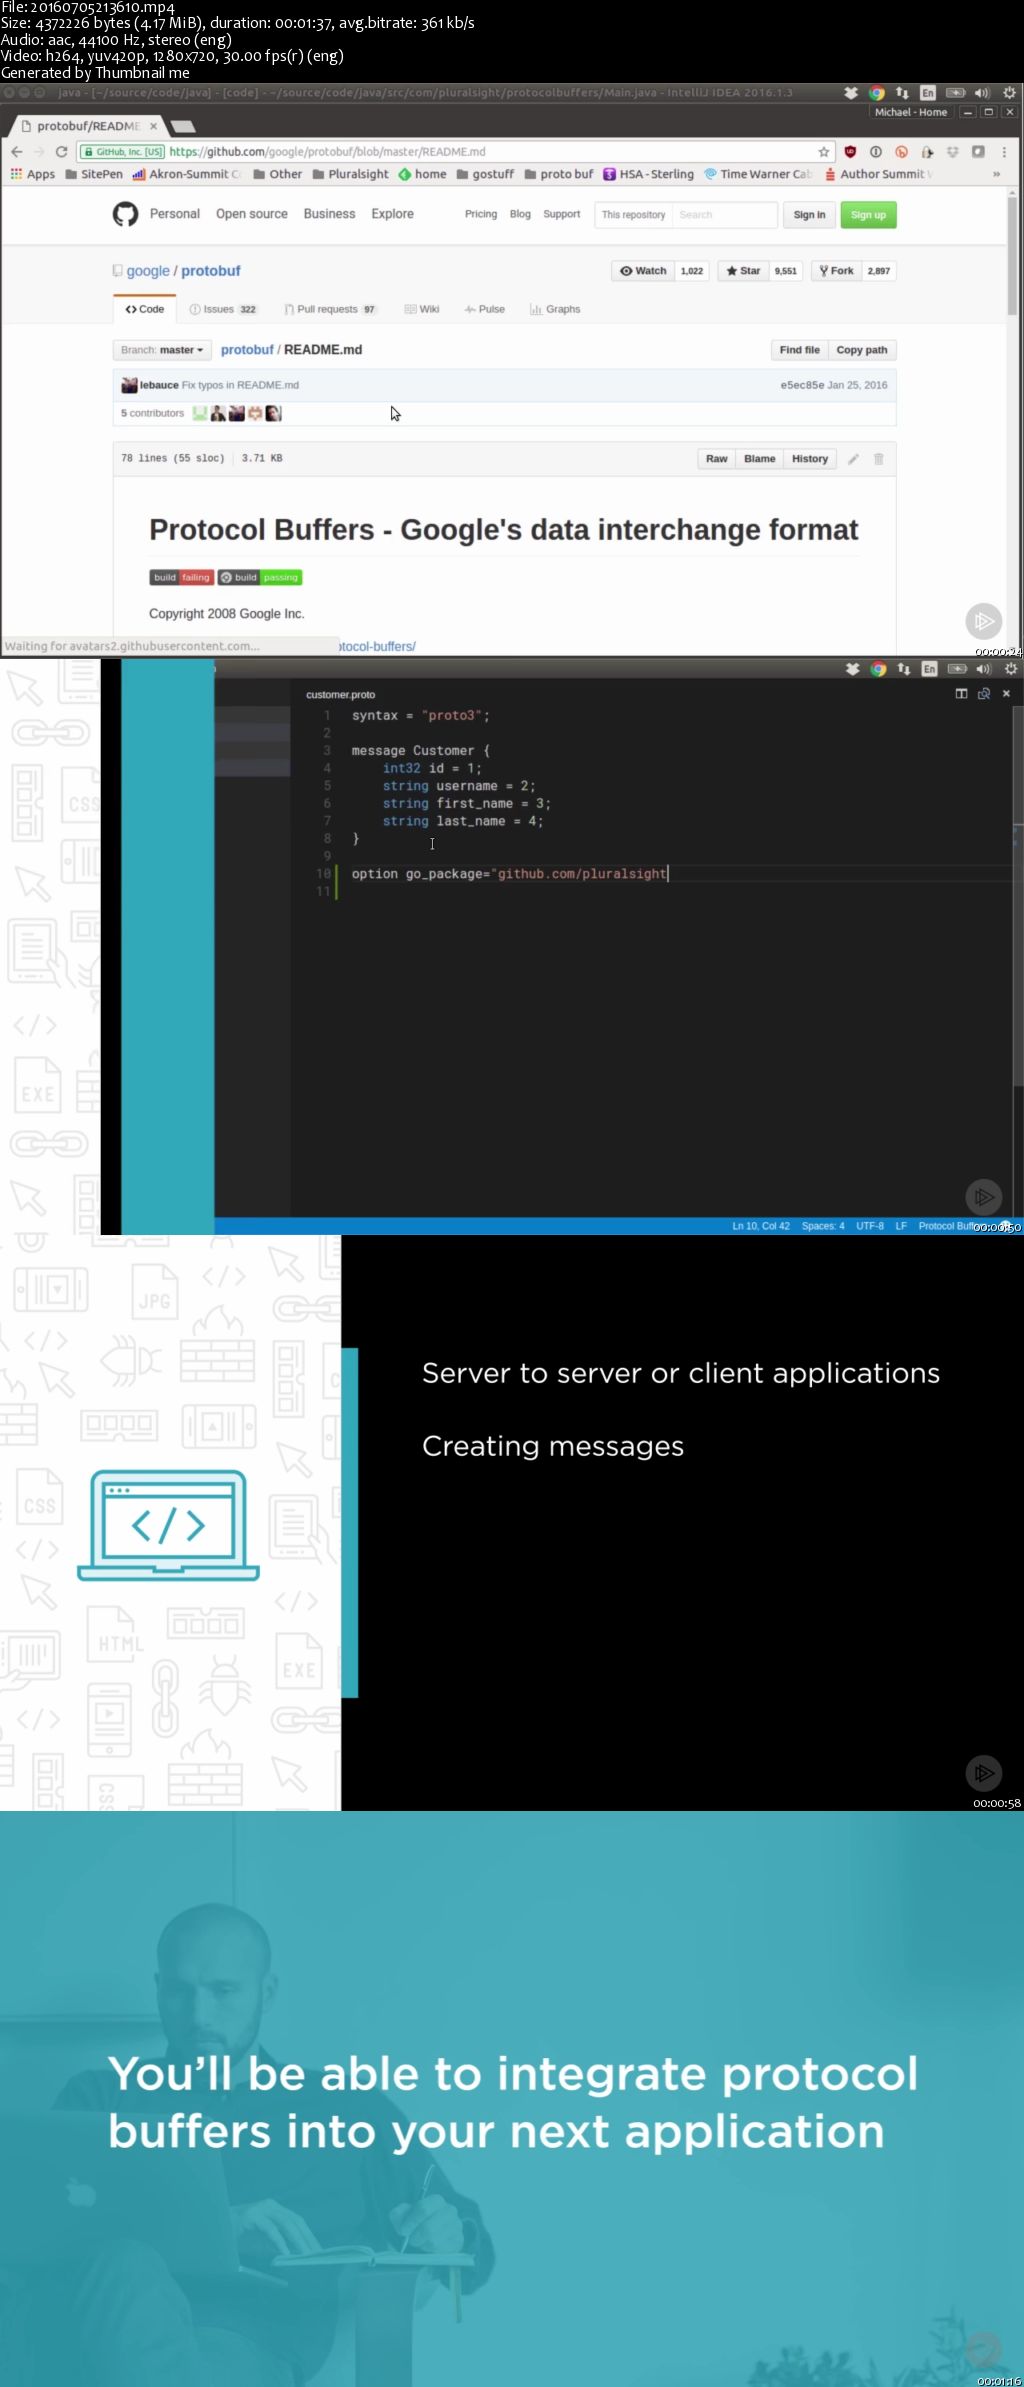Image resolution: width=1024 pixels, height=2387 pixels.
Task: Click the Chrome back arrow
Action: pos(16,152)
